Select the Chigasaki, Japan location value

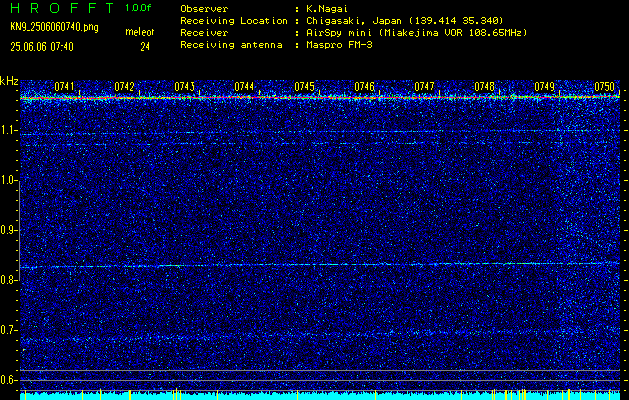pos(403,21)
